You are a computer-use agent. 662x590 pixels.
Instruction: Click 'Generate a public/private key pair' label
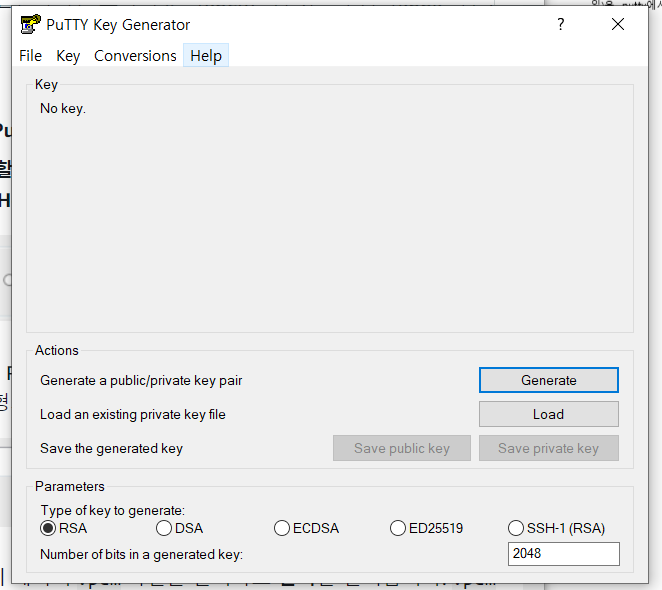point(141,381)
